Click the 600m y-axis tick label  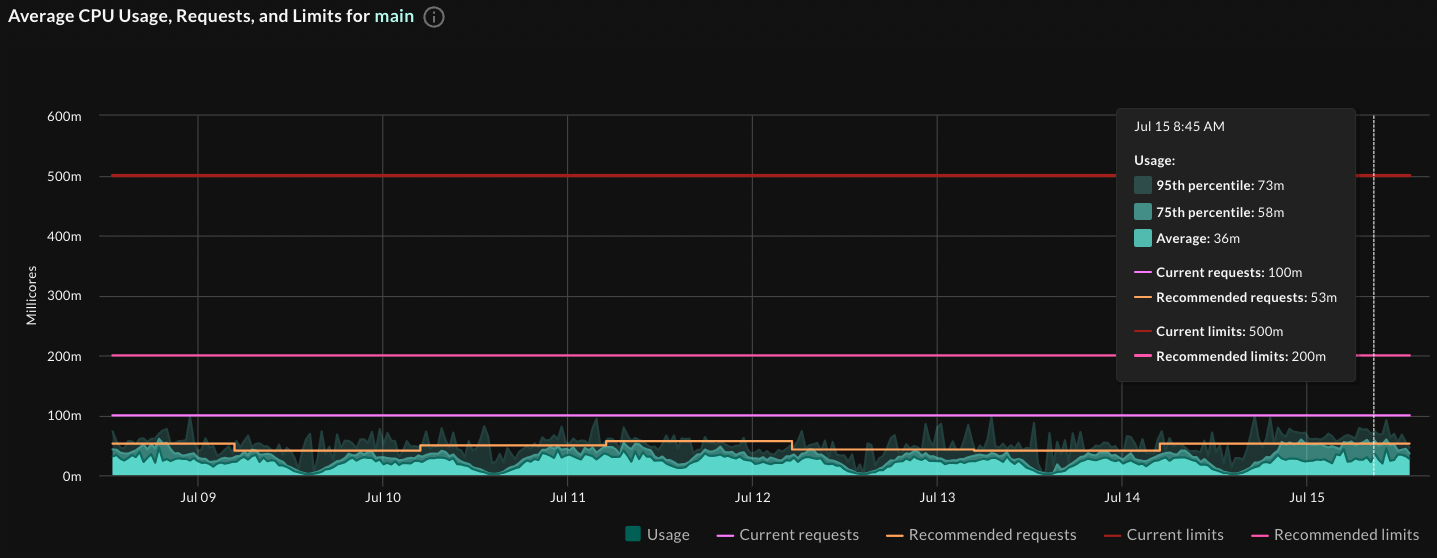coord(64,117)
